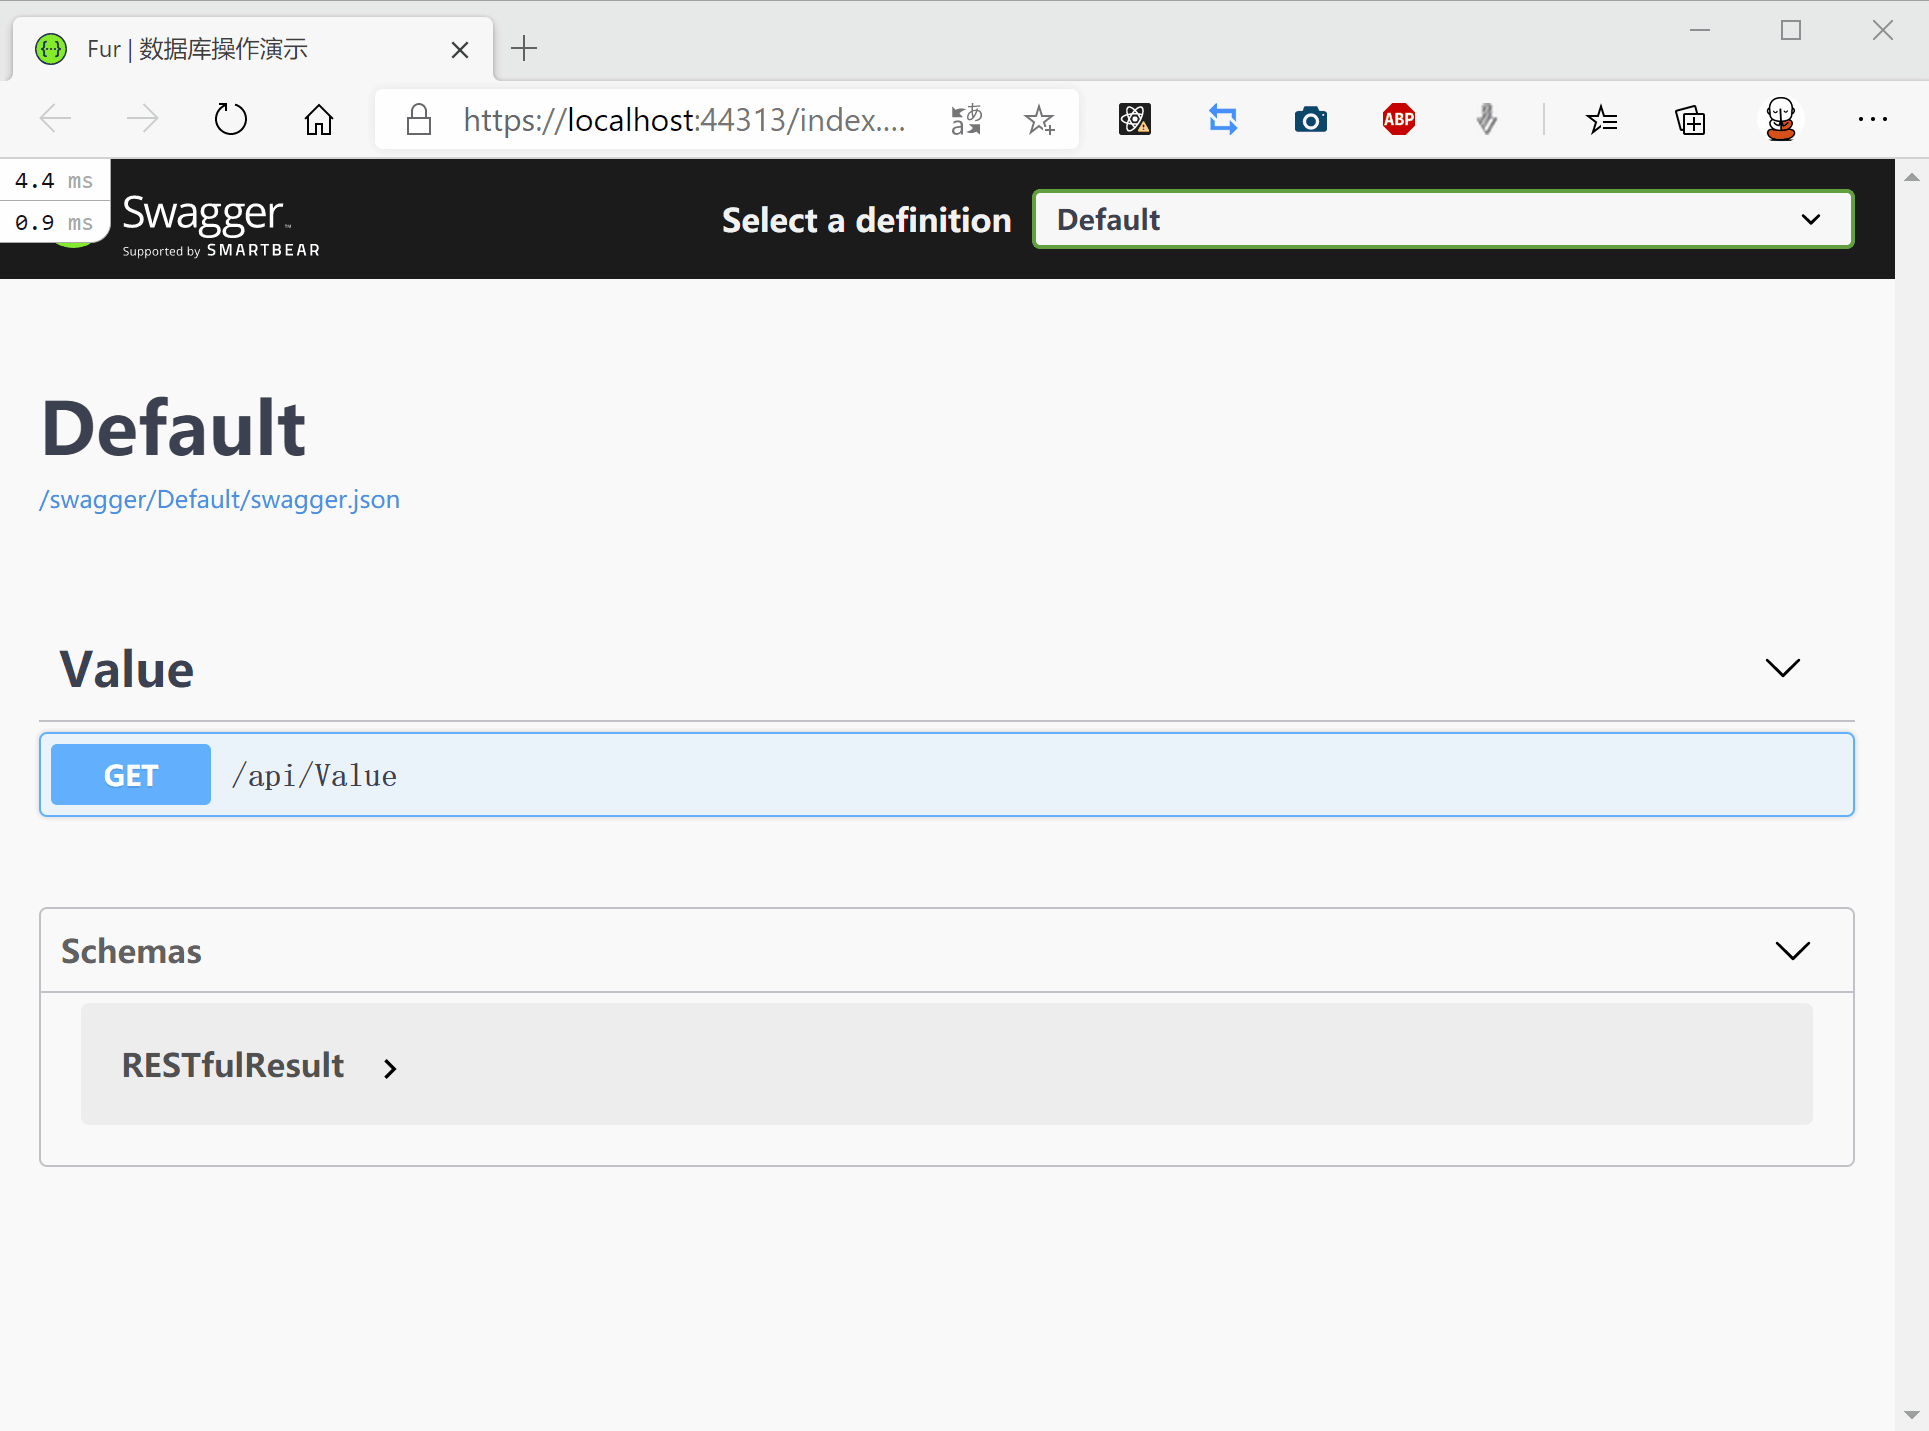Viewport: 1929px width, 1431px height.
Task: Add page to favorites star icon
Action: click(x=1040, y=120)
